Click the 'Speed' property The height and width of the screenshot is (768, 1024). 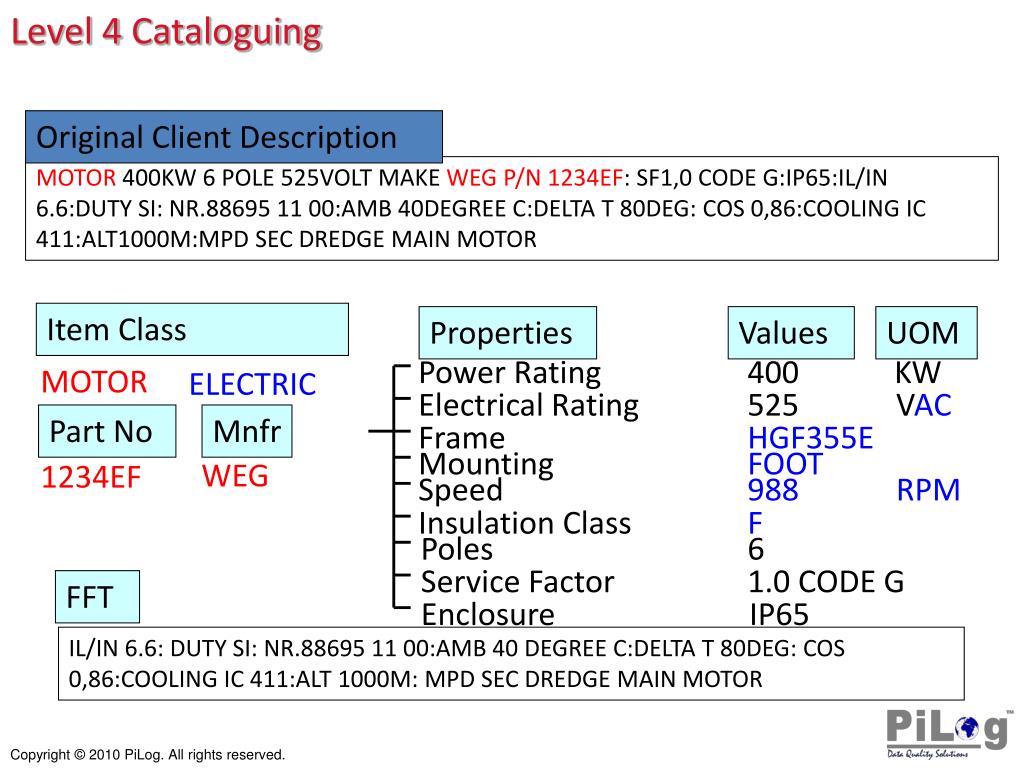(461, 490)
